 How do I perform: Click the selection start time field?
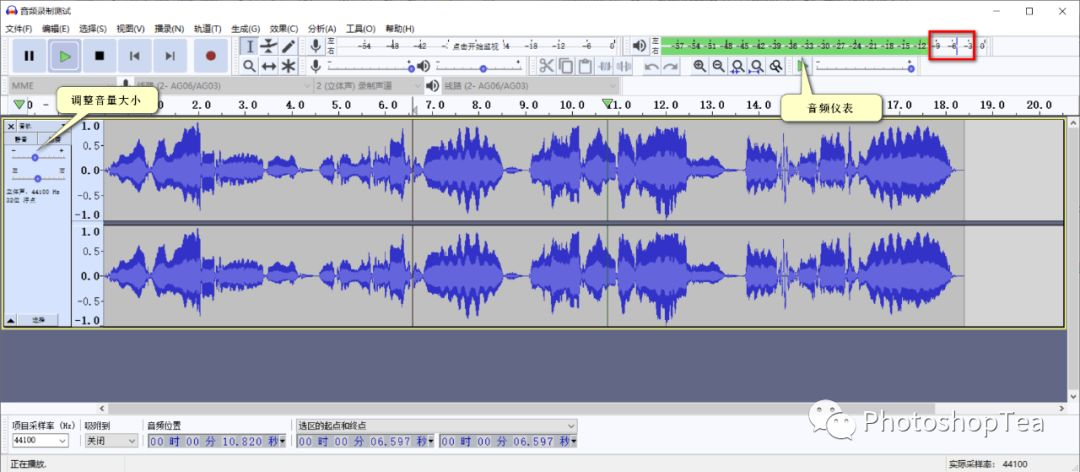click(x=366, y=442)
